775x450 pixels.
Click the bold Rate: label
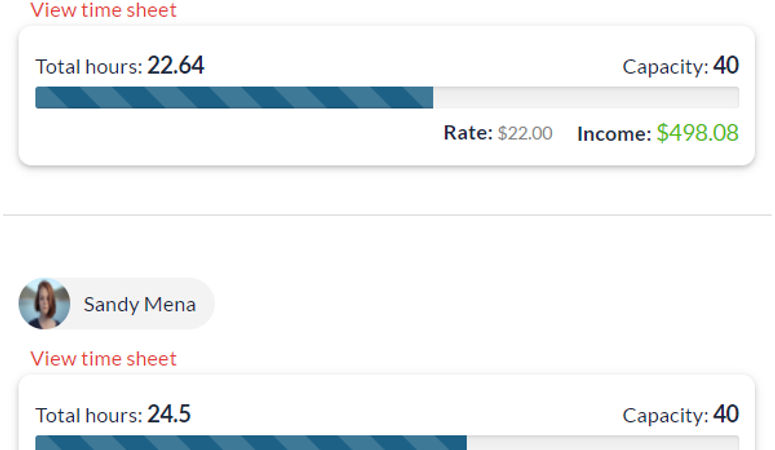[468, 133]
